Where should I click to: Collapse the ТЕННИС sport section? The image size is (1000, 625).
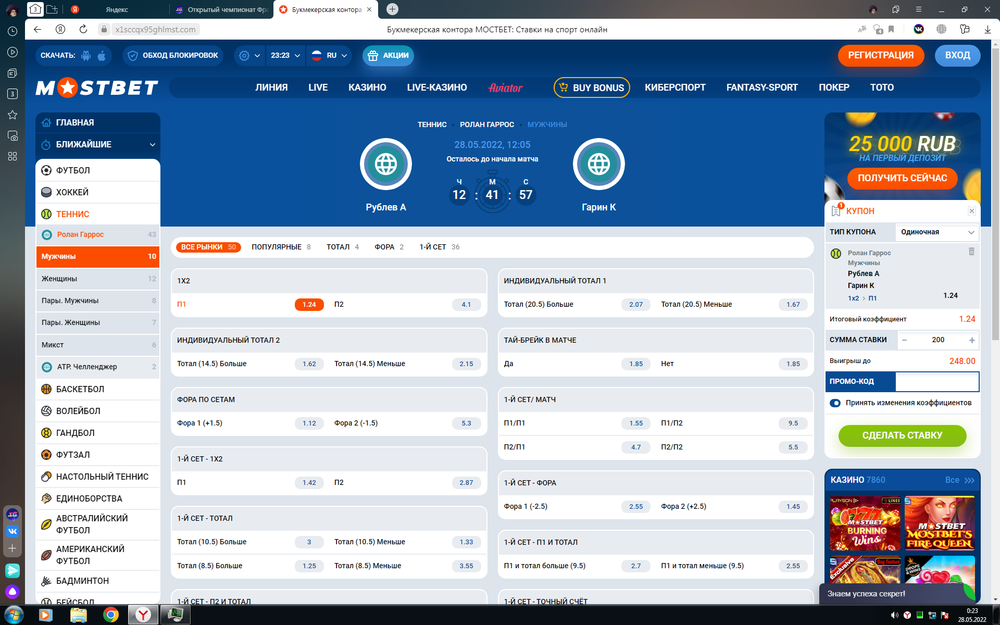tap(98, 214)
